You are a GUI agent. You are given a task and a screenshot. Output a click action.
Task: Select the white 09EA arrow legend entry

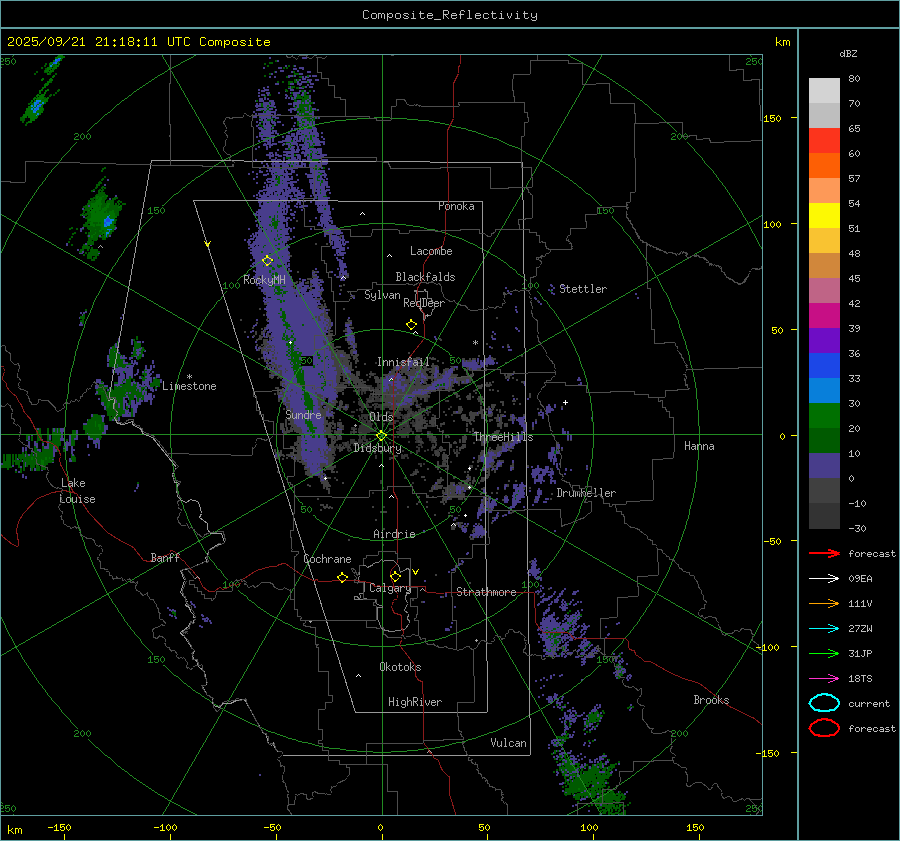coord(824,578)
